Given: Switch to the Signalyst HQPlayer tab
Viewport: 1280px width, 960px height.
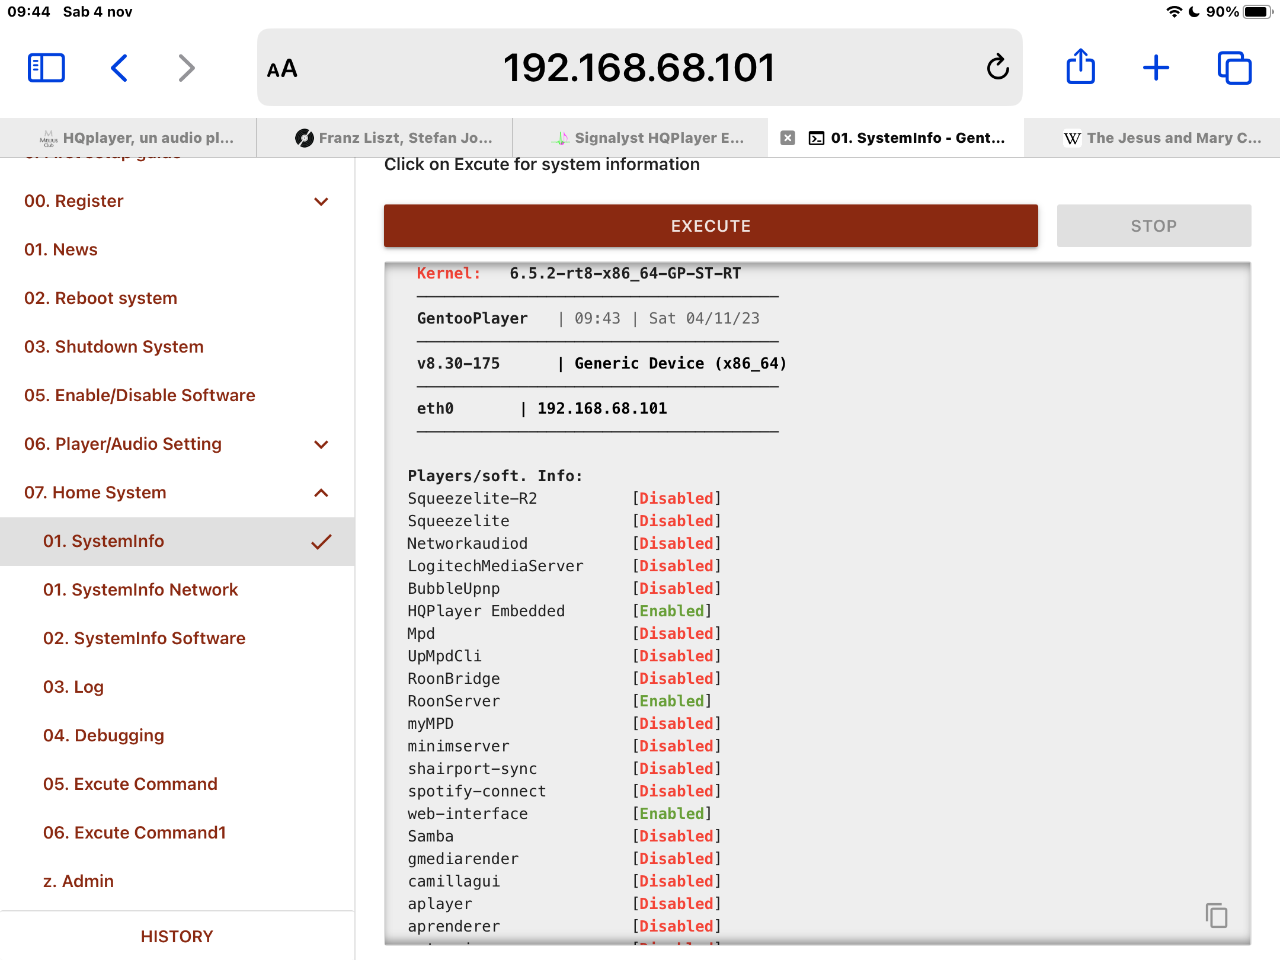Looking at the screenshot, I should (x=648, y=138).
